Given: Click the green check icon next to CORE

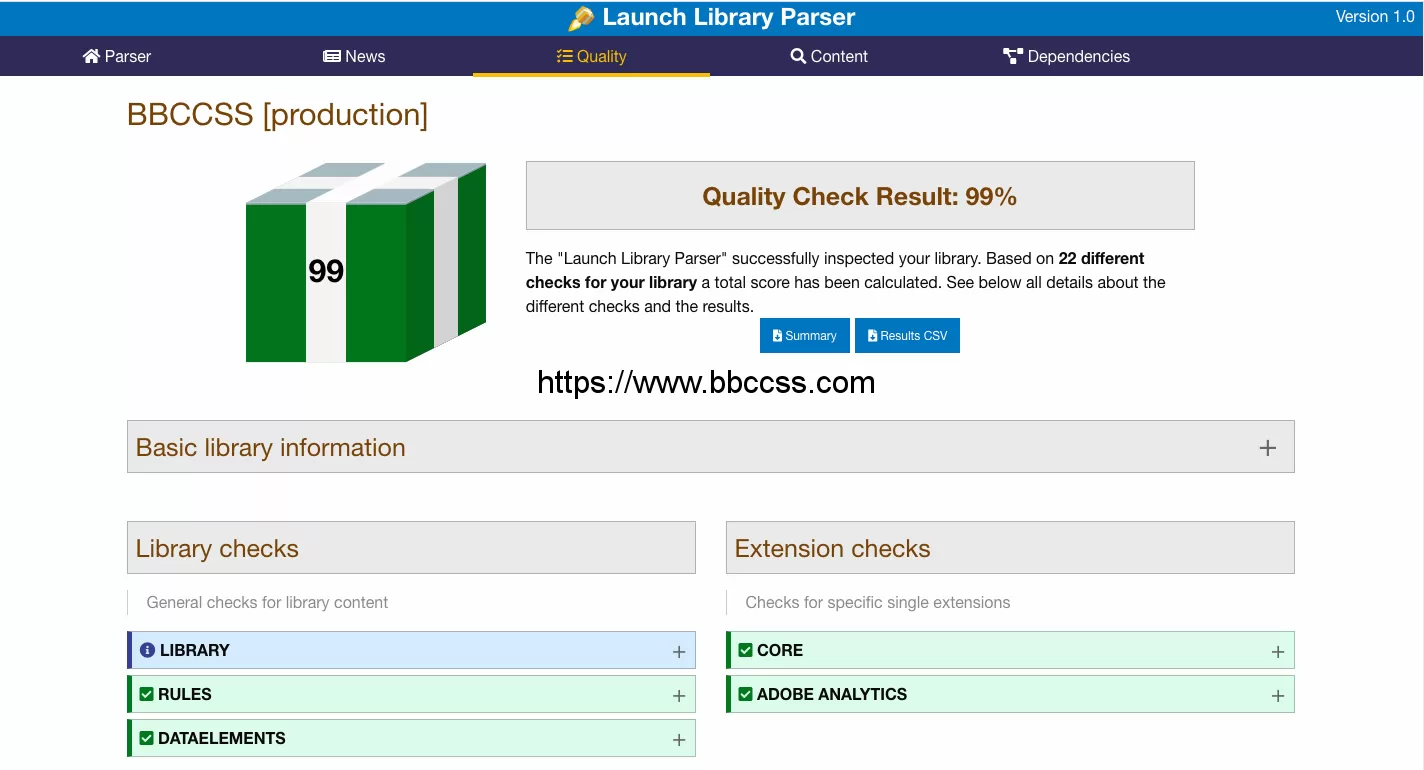Looking at the screenshot, I should [x=746, y=650].
